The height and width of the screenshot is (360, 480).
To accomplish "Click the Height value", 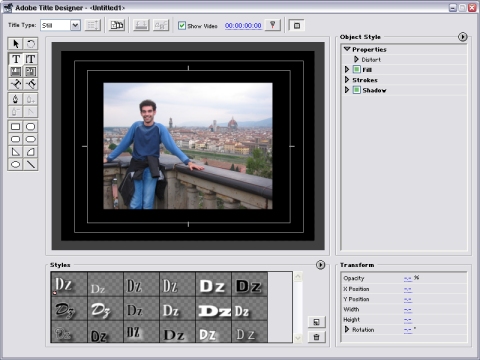I will [408, 320].
